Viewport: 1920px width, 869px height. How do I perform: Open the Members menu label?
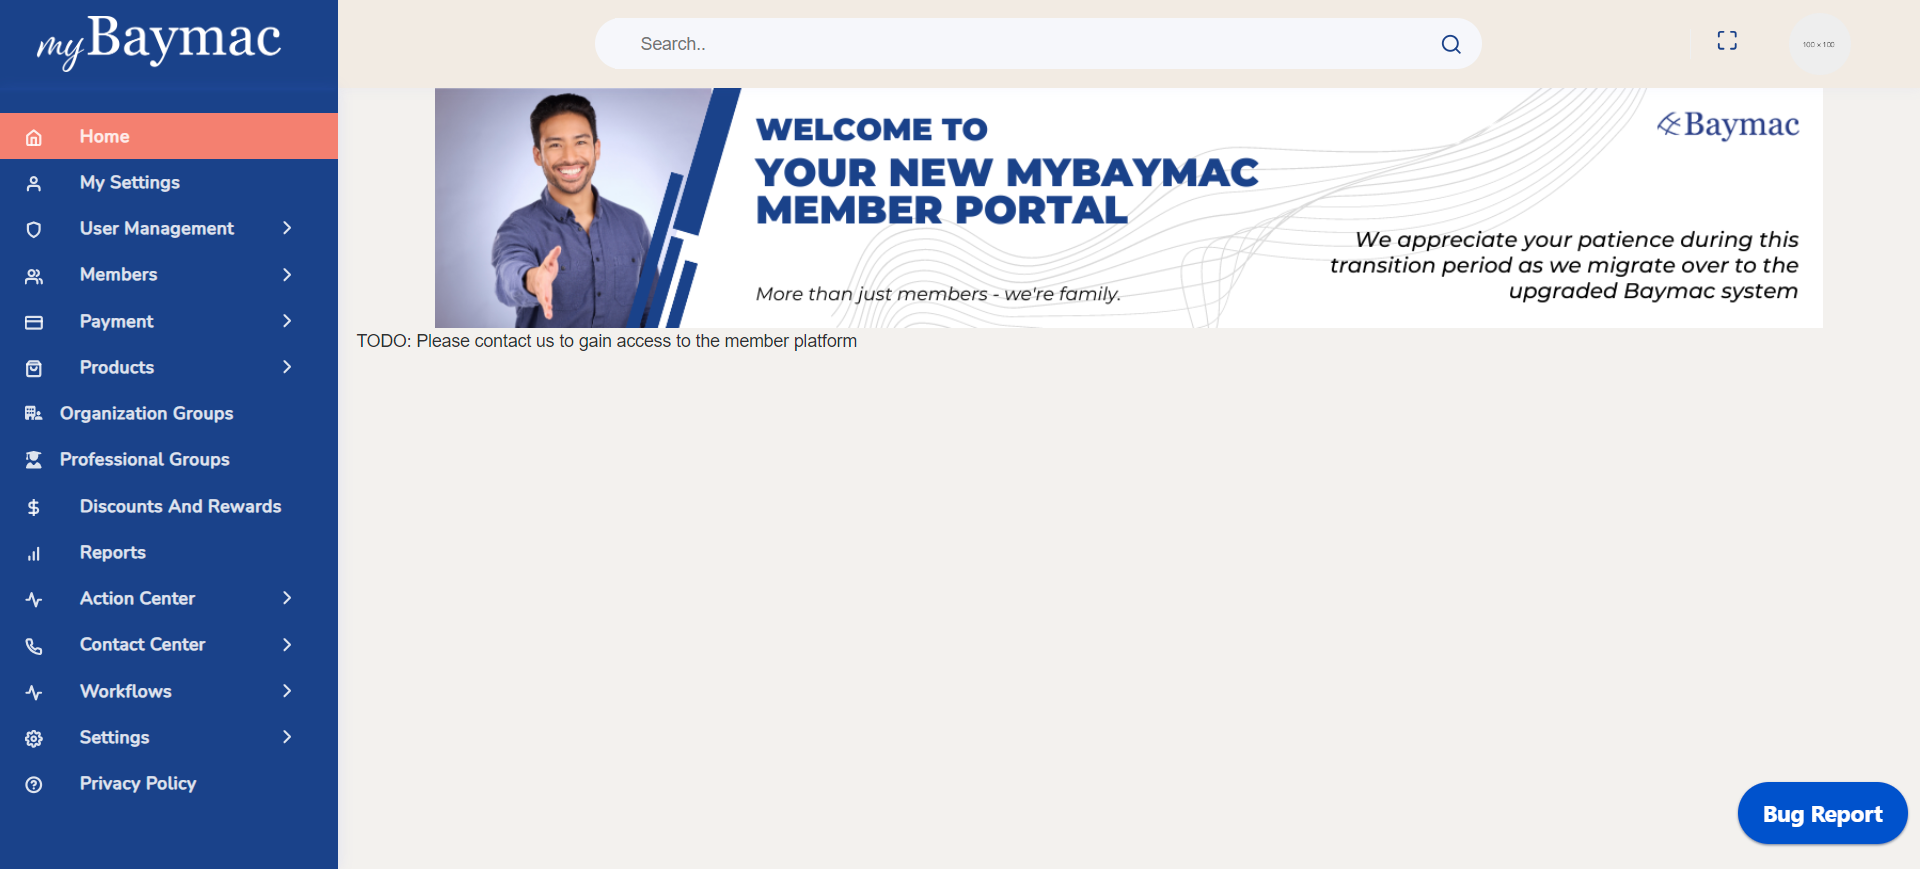118,274
